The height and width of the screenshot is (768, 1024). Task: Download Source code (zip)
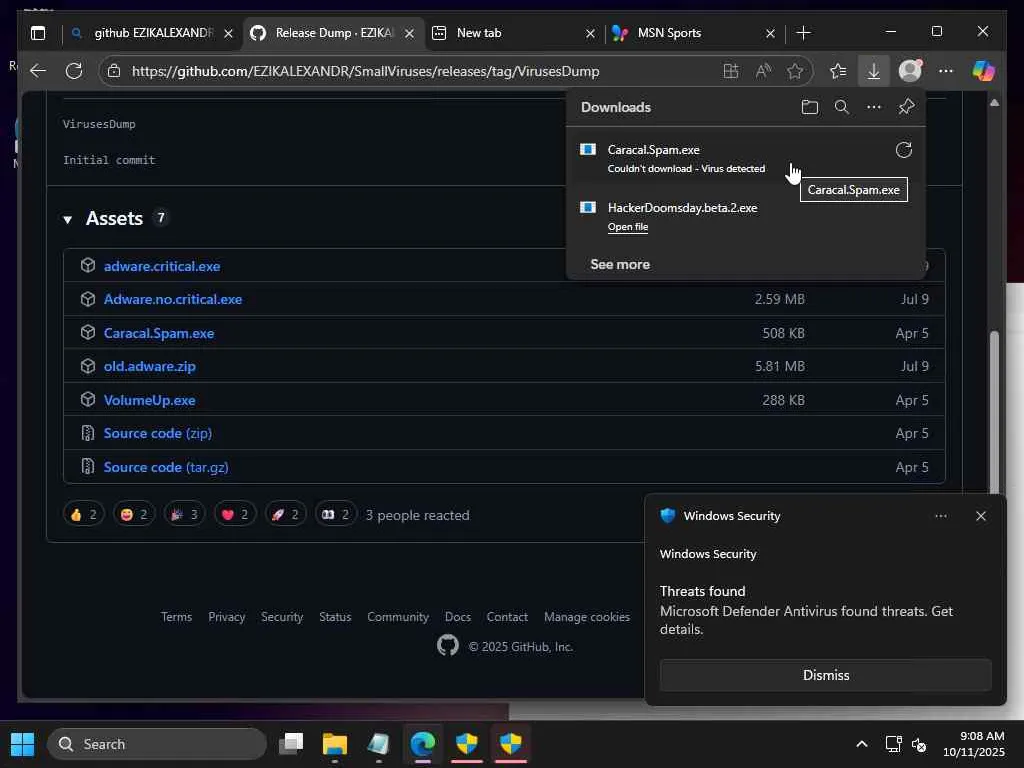pos(157,433)
